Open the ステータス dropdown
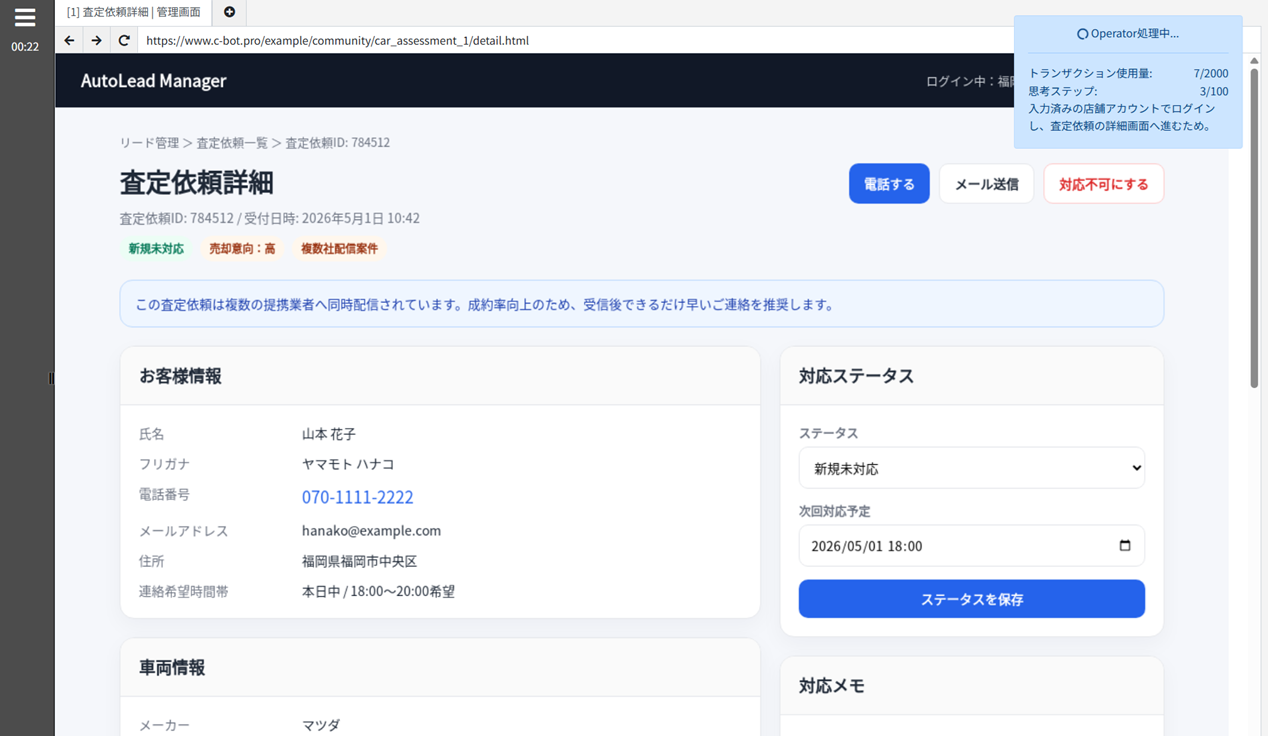Viewport: 1268px width, 736px height. [971, 468]
